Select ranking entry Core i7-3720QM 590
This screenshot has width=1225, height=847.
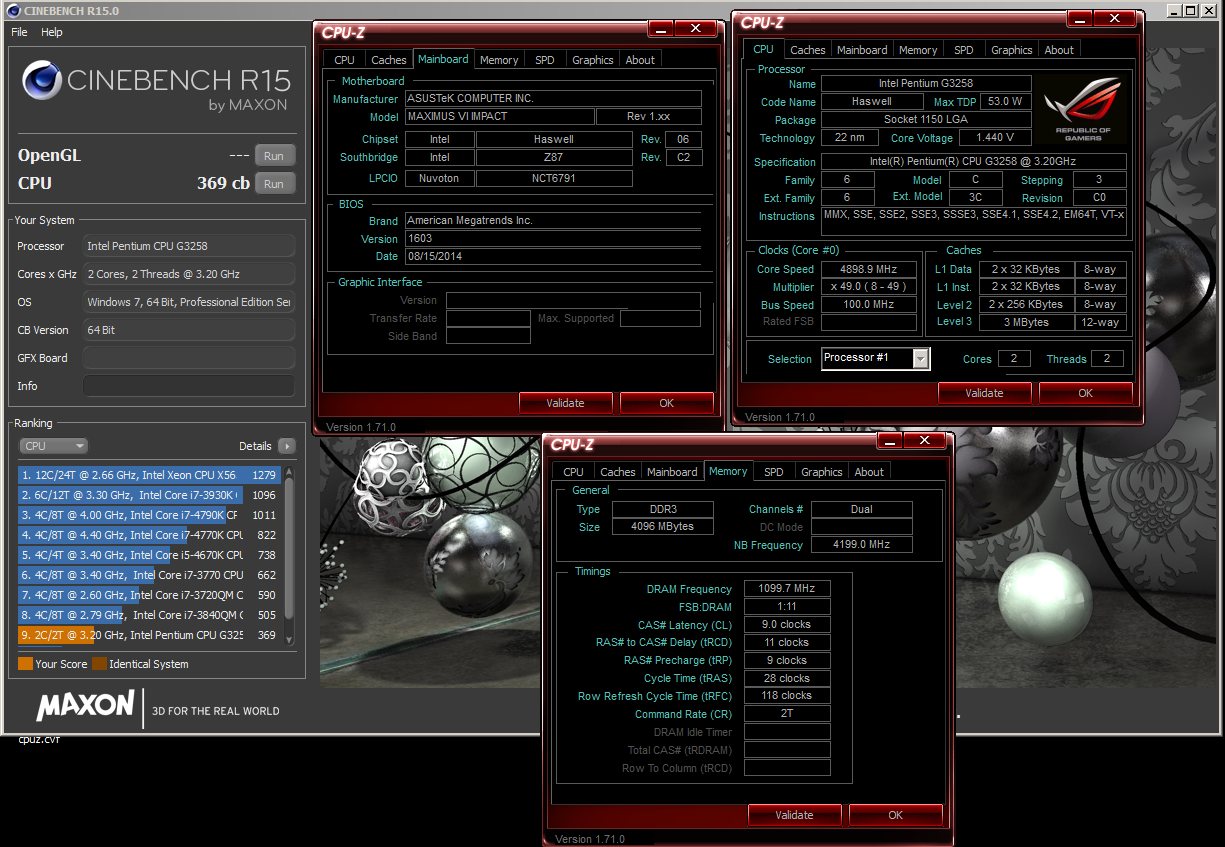(150, 595)
